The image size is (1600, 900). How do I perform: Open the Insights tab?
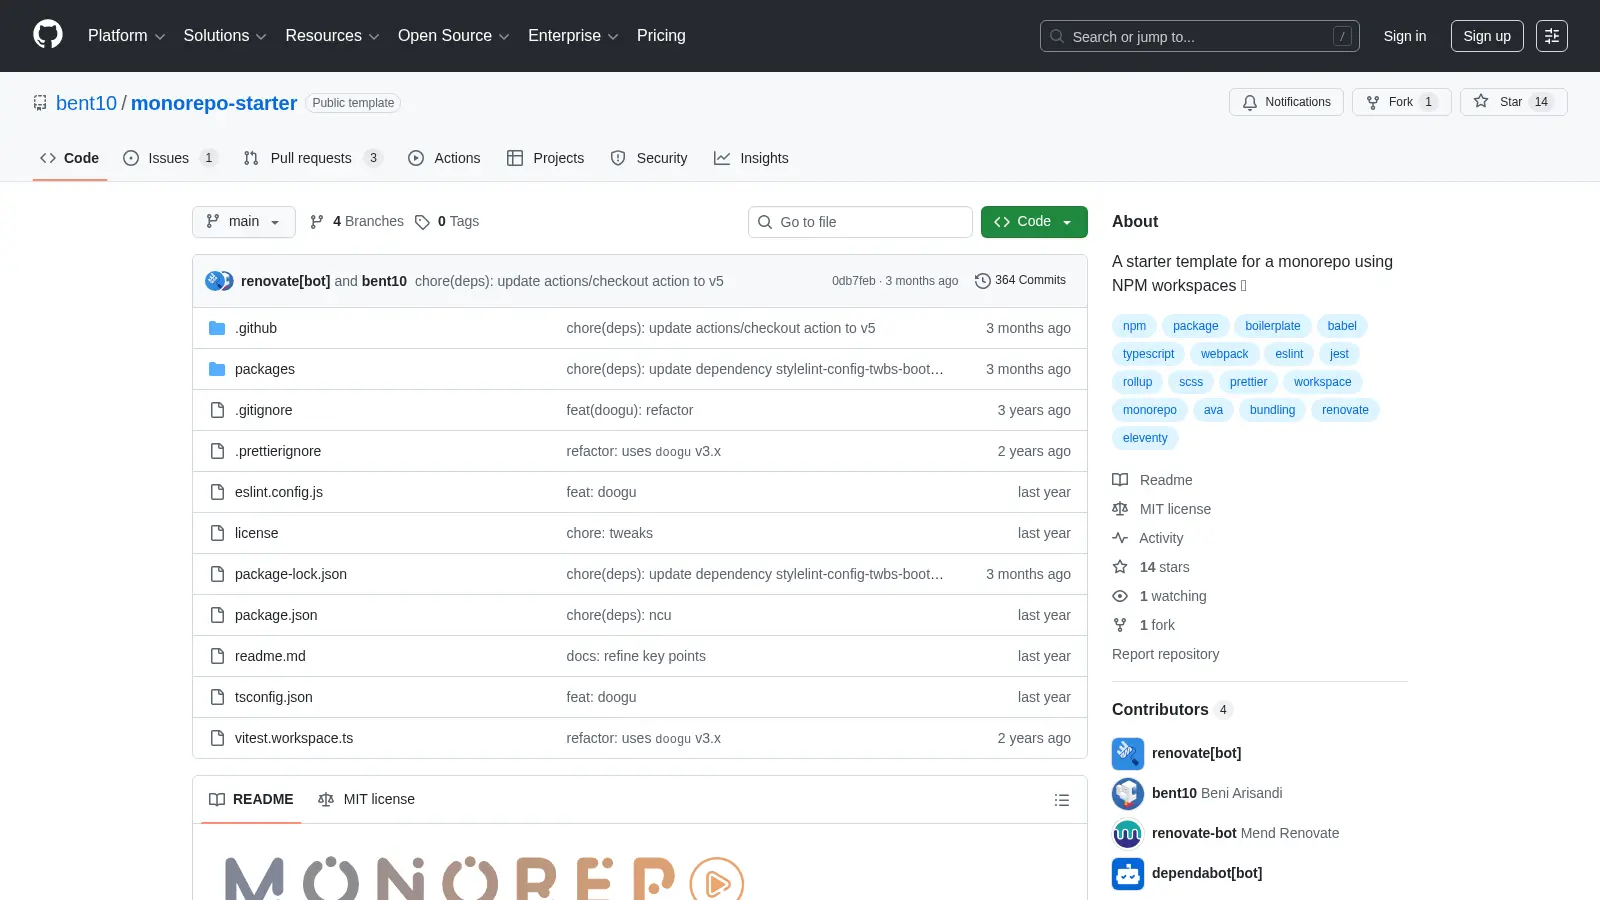[x=751, y=158]
